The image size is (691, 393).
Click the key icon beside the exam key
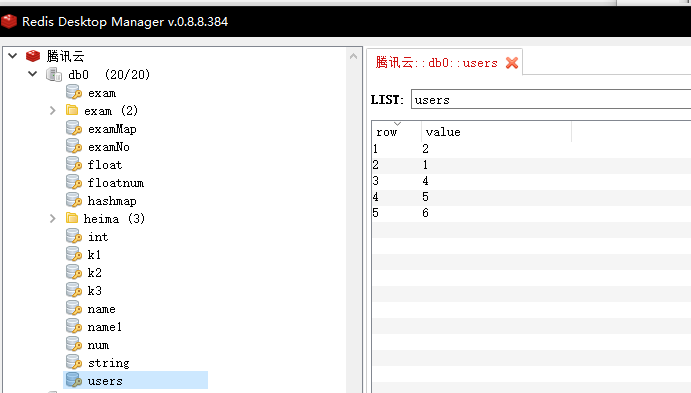tap(74, 93)
